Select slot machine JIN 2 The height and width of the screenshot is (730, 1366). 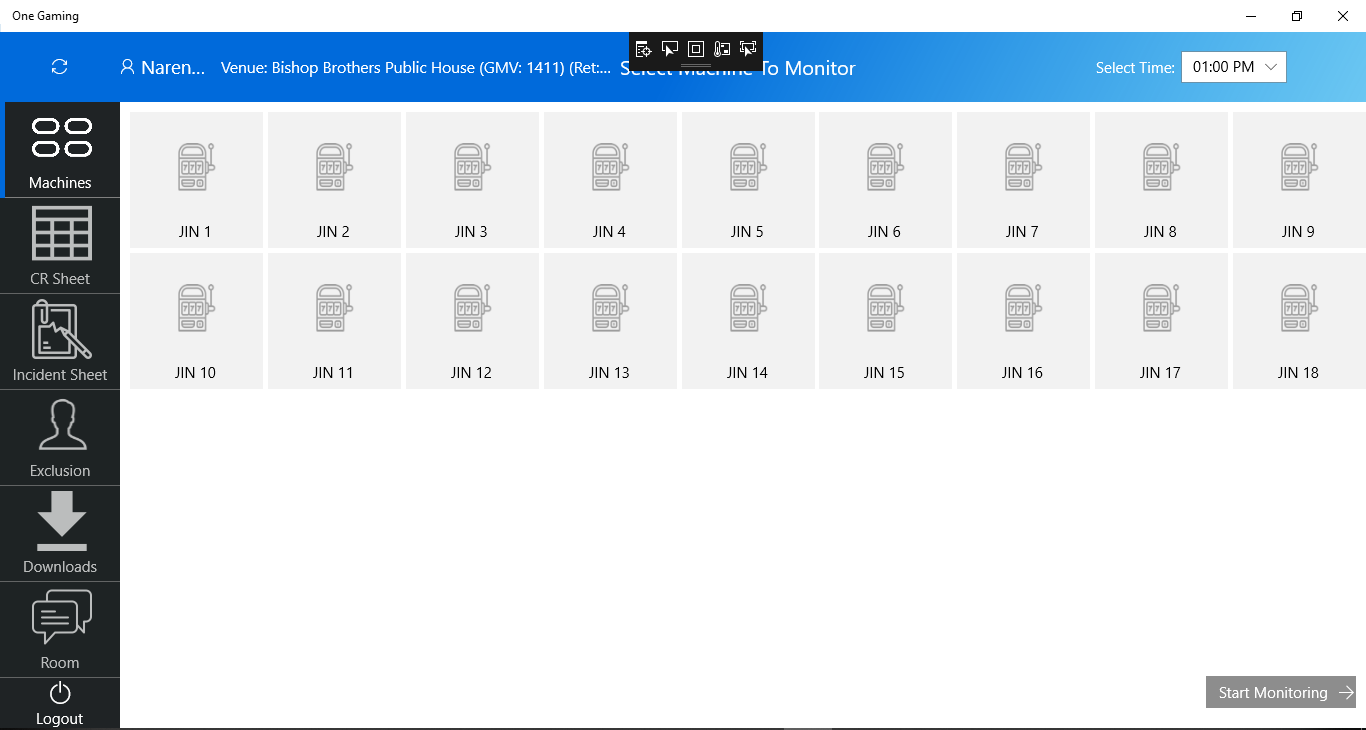point(334,179)
